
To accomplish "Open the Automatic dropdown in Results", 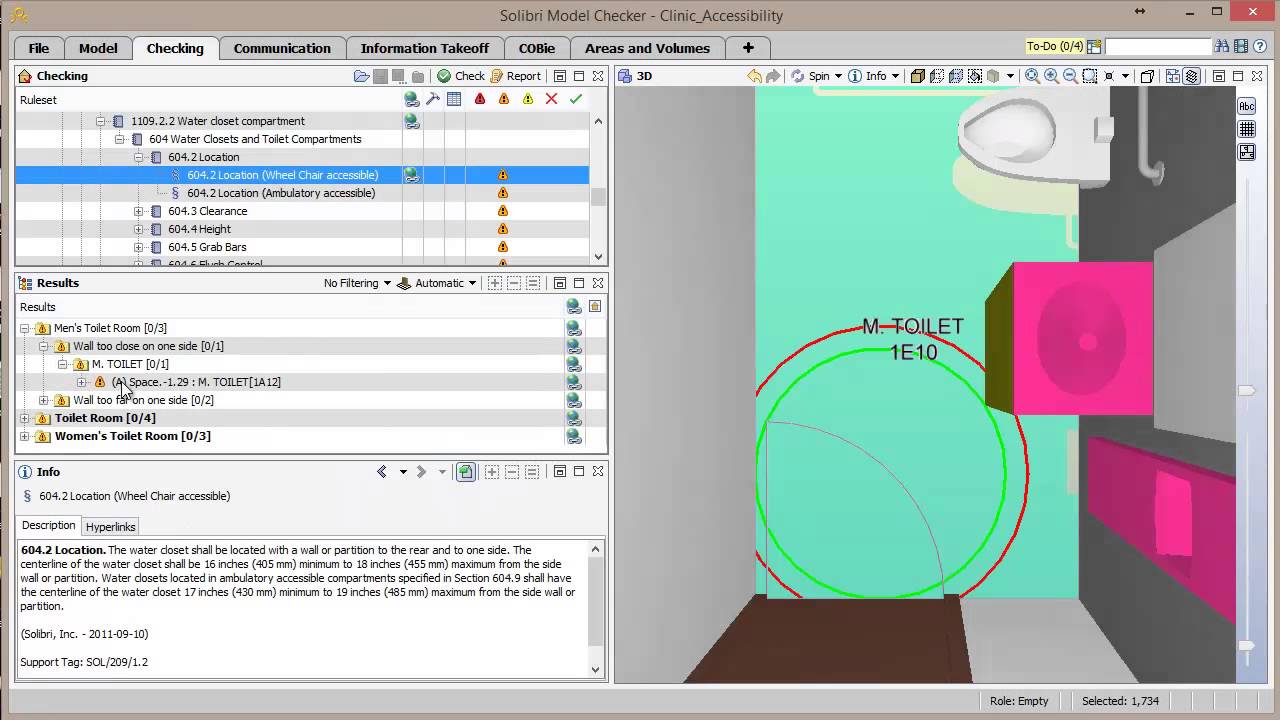I will point(438,283).
